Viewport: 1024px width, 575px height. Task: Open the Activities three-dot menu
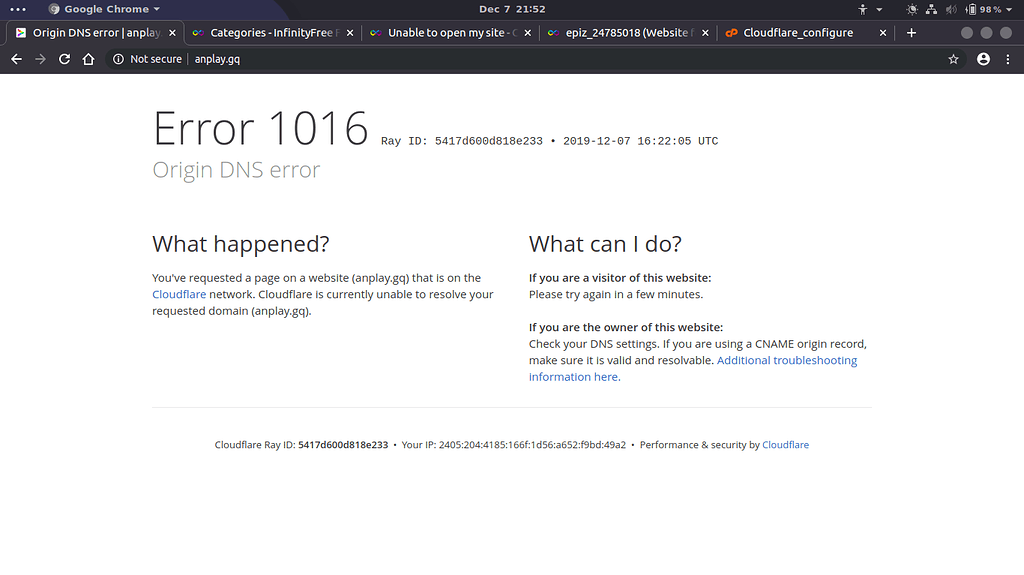pos(18,9)
